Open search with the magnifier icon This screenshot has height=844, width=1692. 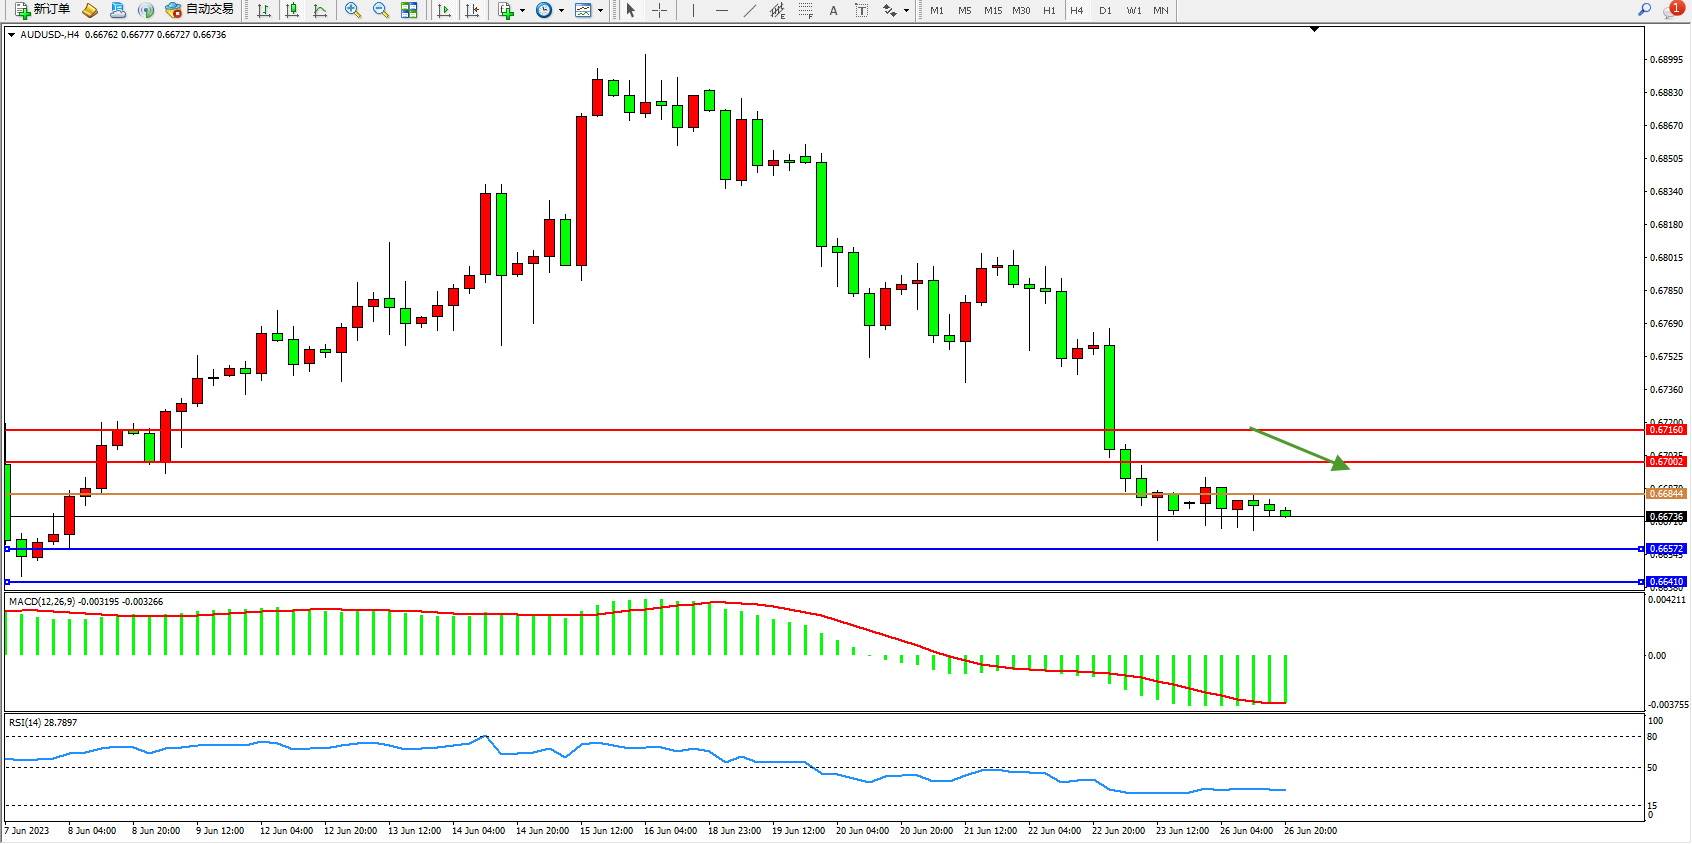(1644, 10)
